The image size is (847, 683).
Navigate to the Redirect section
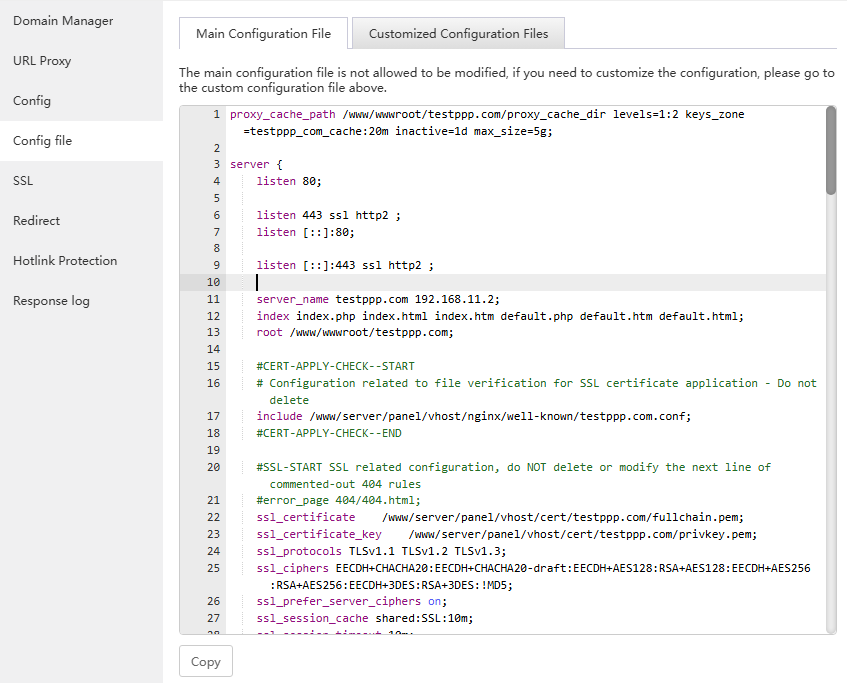[x=36, y=221]
